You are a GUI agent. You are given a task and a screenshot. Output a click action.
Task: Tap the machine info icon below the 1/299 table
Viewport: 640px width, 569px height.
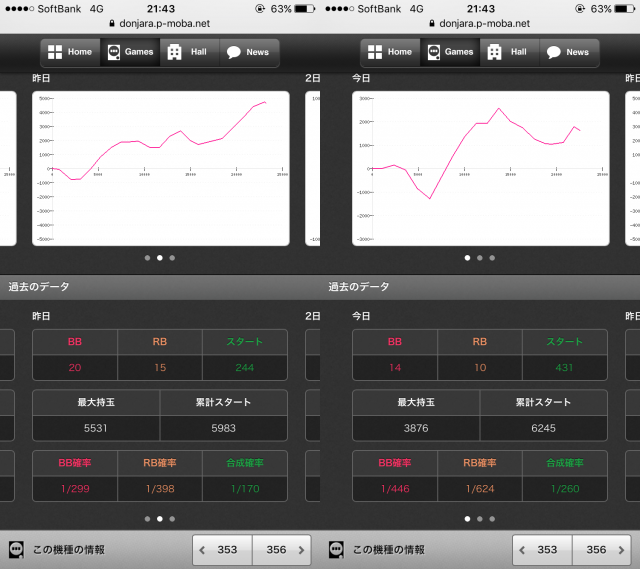pos(16,549)
